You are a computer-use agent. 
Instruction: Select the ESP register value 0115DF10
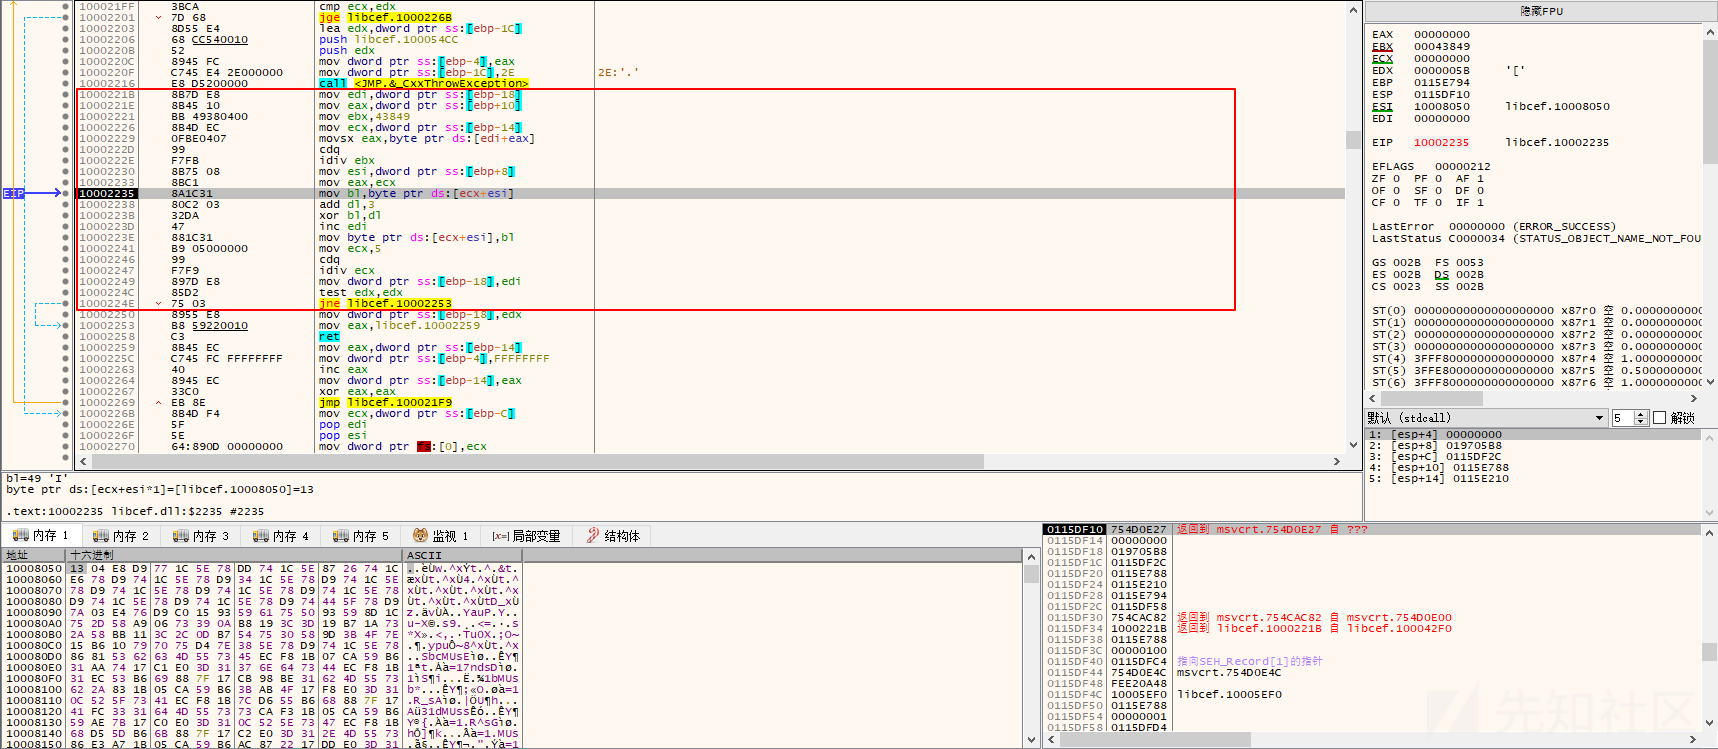[1442, 94]
